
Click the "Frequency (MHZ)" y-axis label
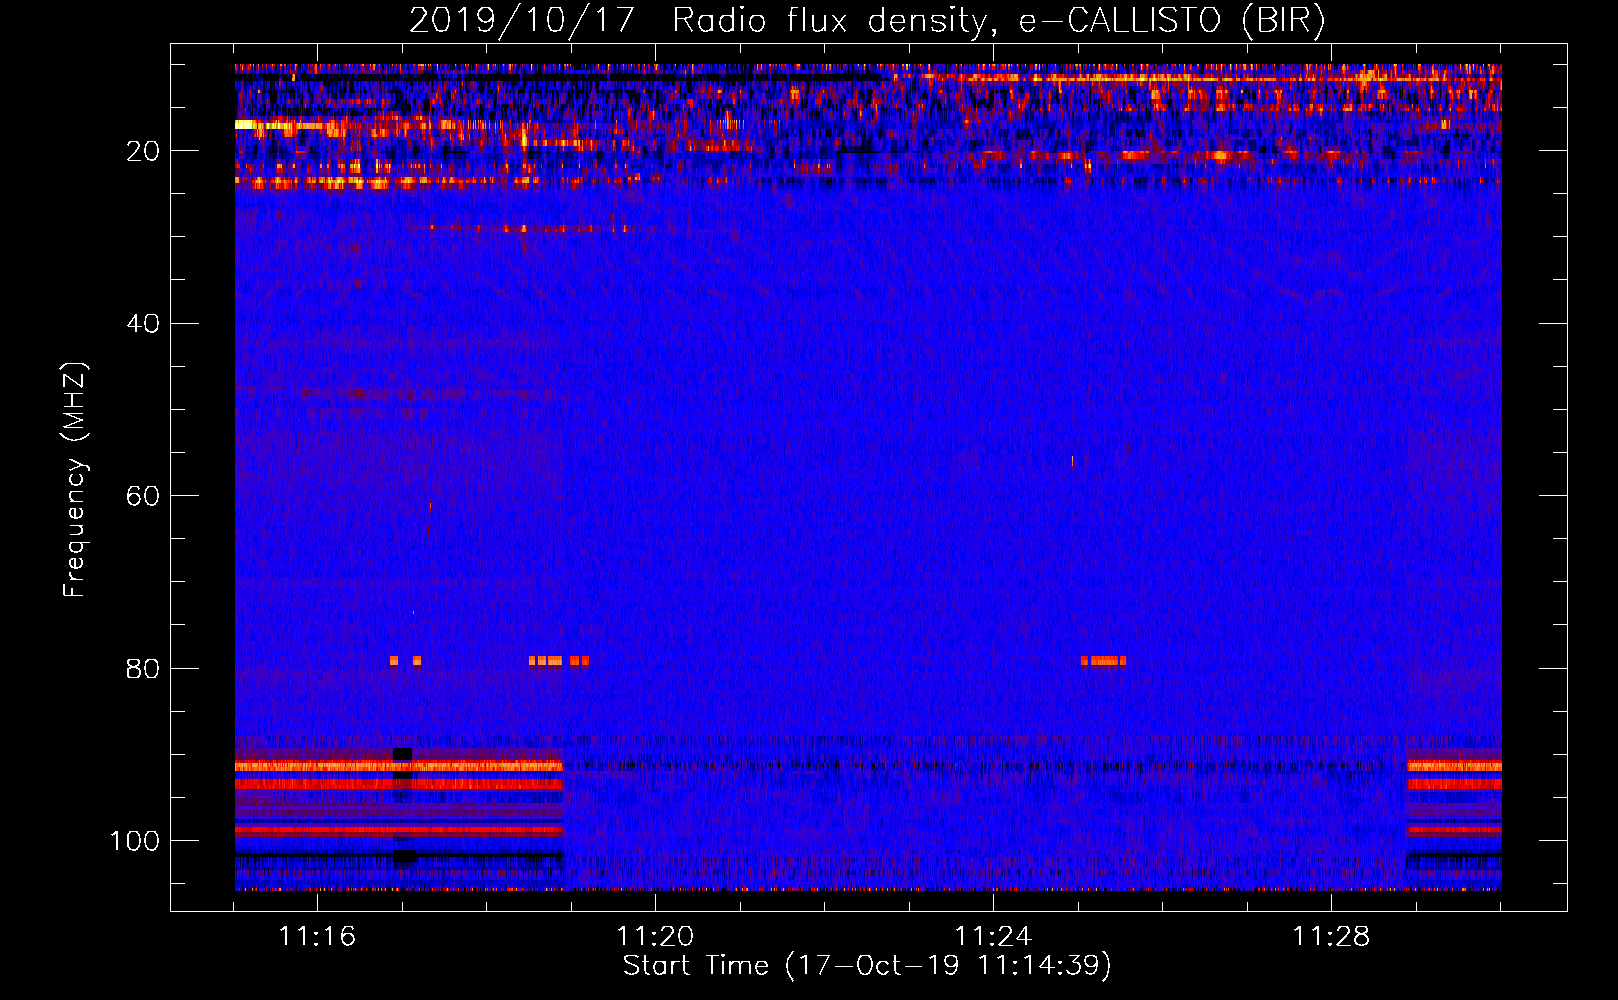coord(75,479)
